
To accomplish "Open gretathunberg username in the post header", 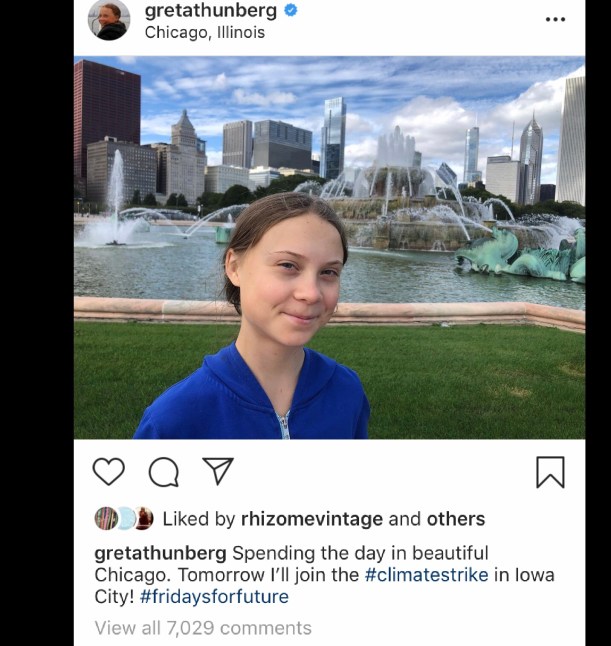I will [211, 11].
